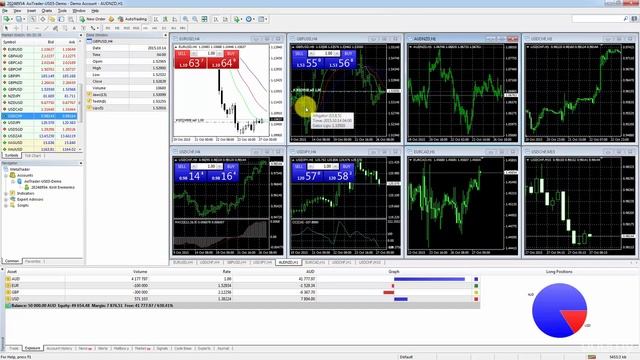Switch chart to bar chart type
The width and height of the screenshot is (640, 360).
point(156,19)
